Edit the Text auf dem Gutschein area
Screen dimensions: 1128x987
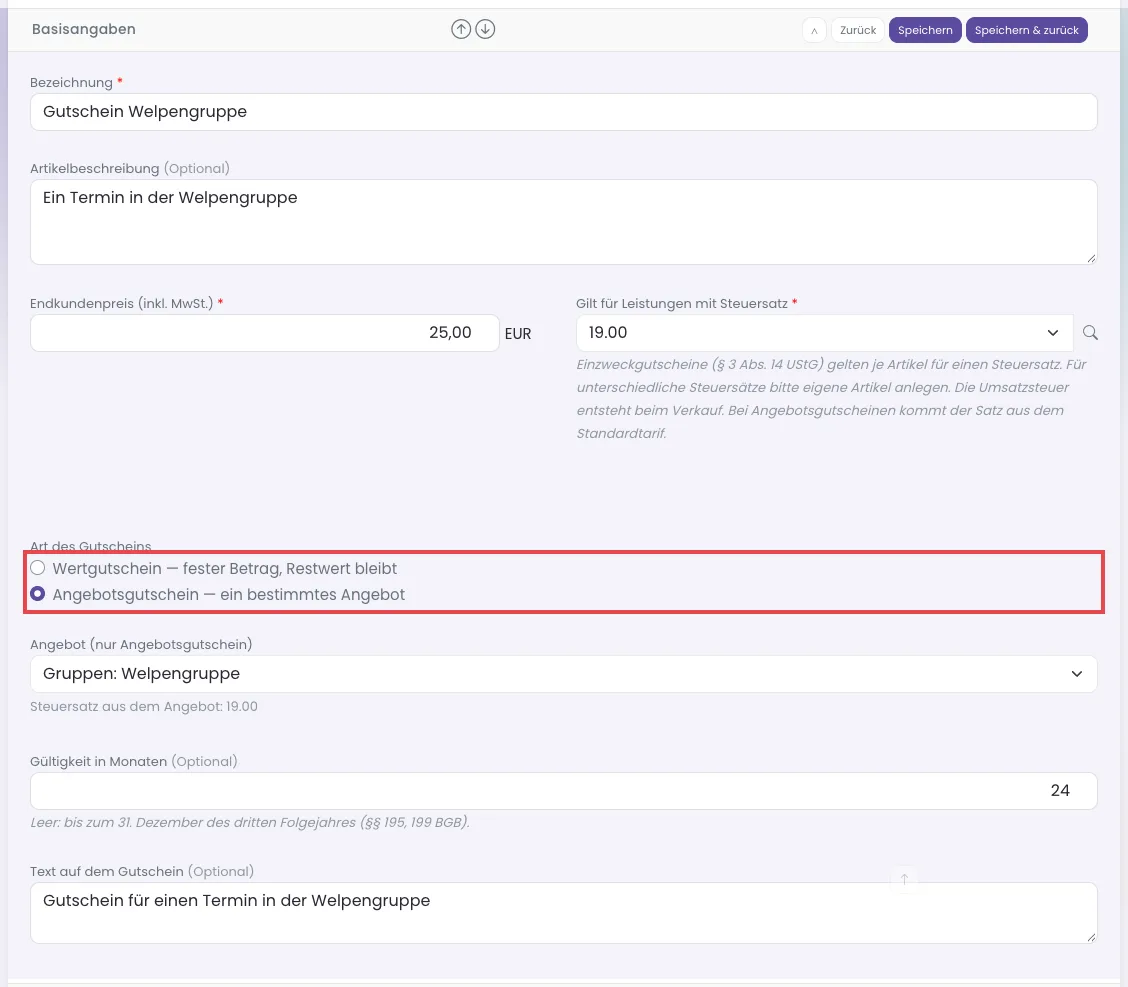pos(563,913)
